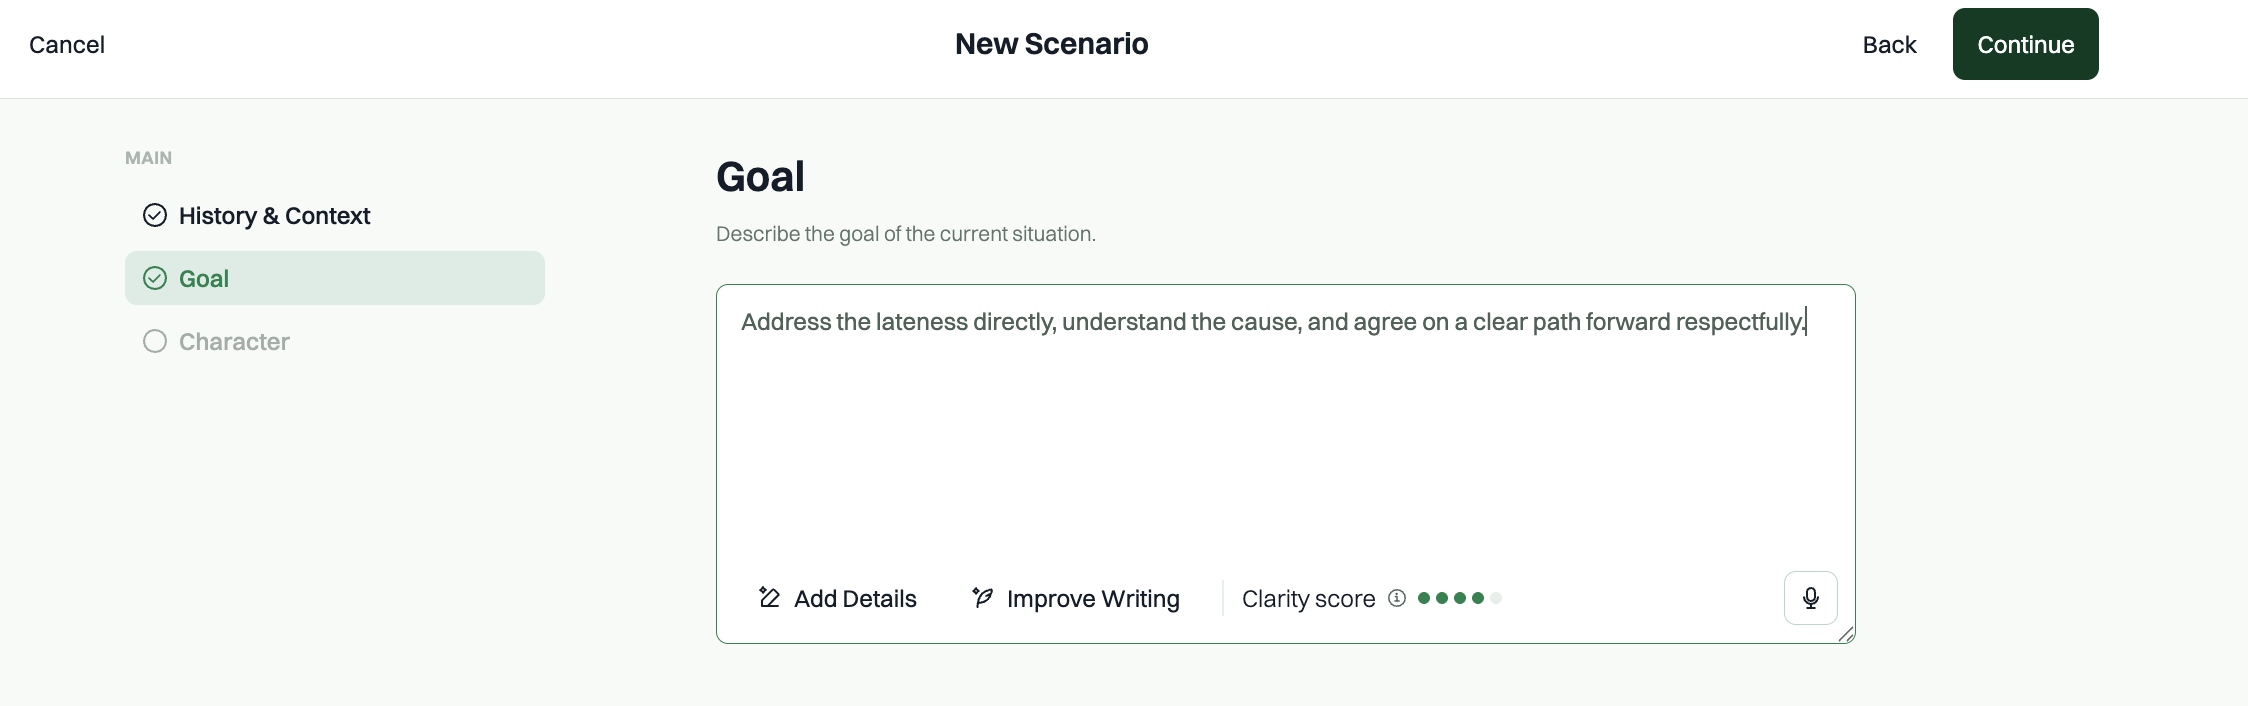Click the Goal step checkmark icon
This screenshot has height=706, width=2248.
pos(155,278)
